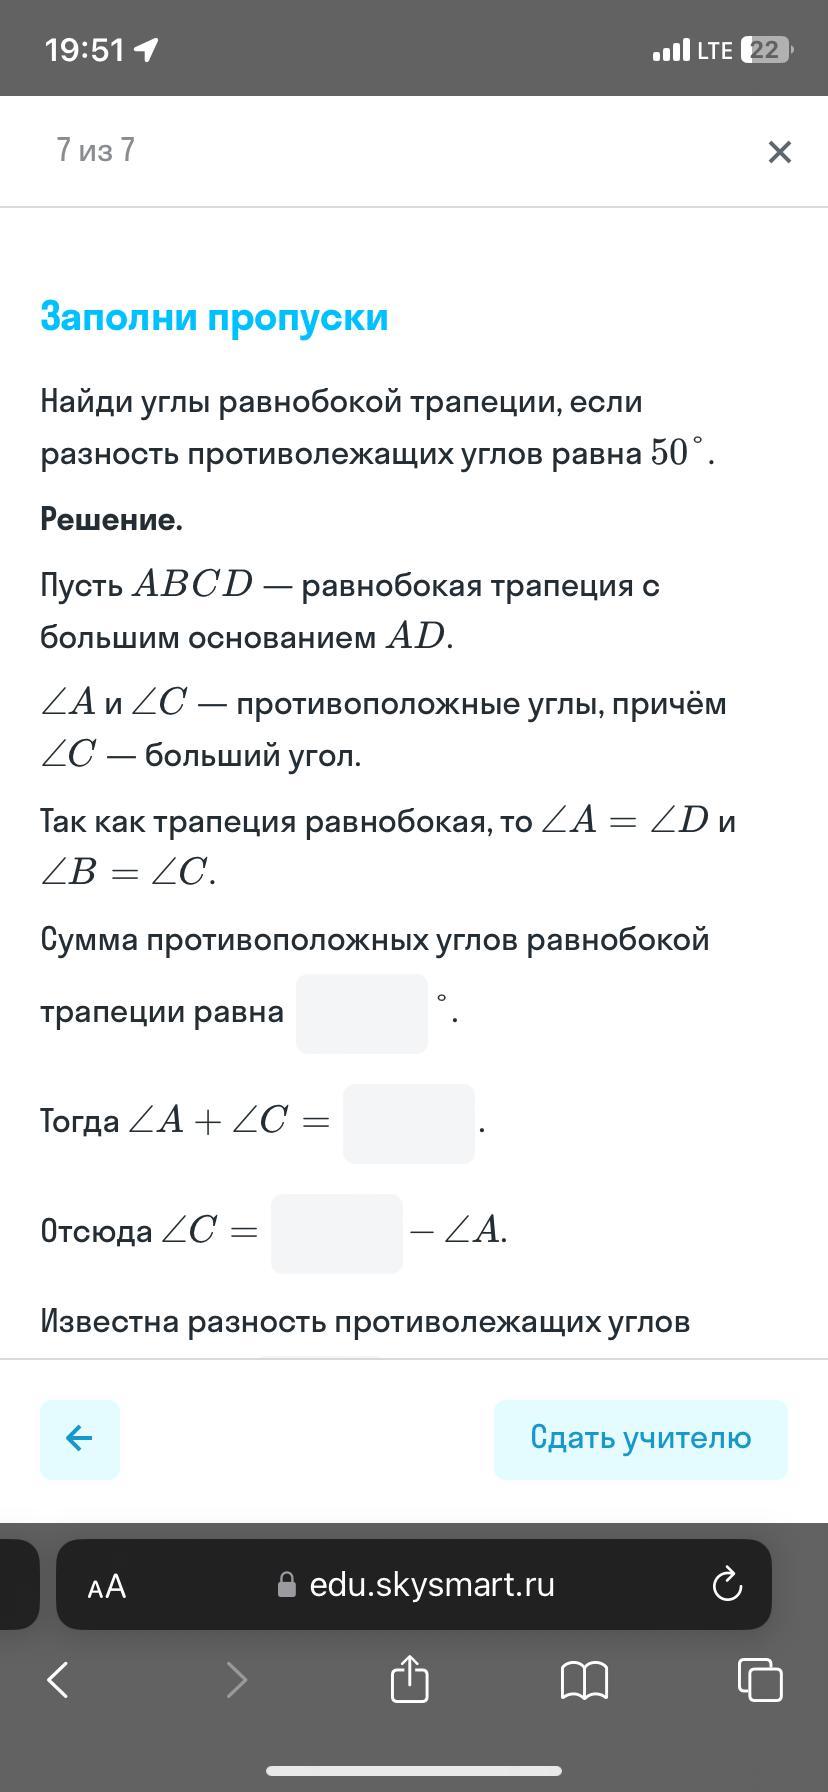Reload the page in Safari
The height and width of the screenshot is (1792, 828).
pos(726,1585)
